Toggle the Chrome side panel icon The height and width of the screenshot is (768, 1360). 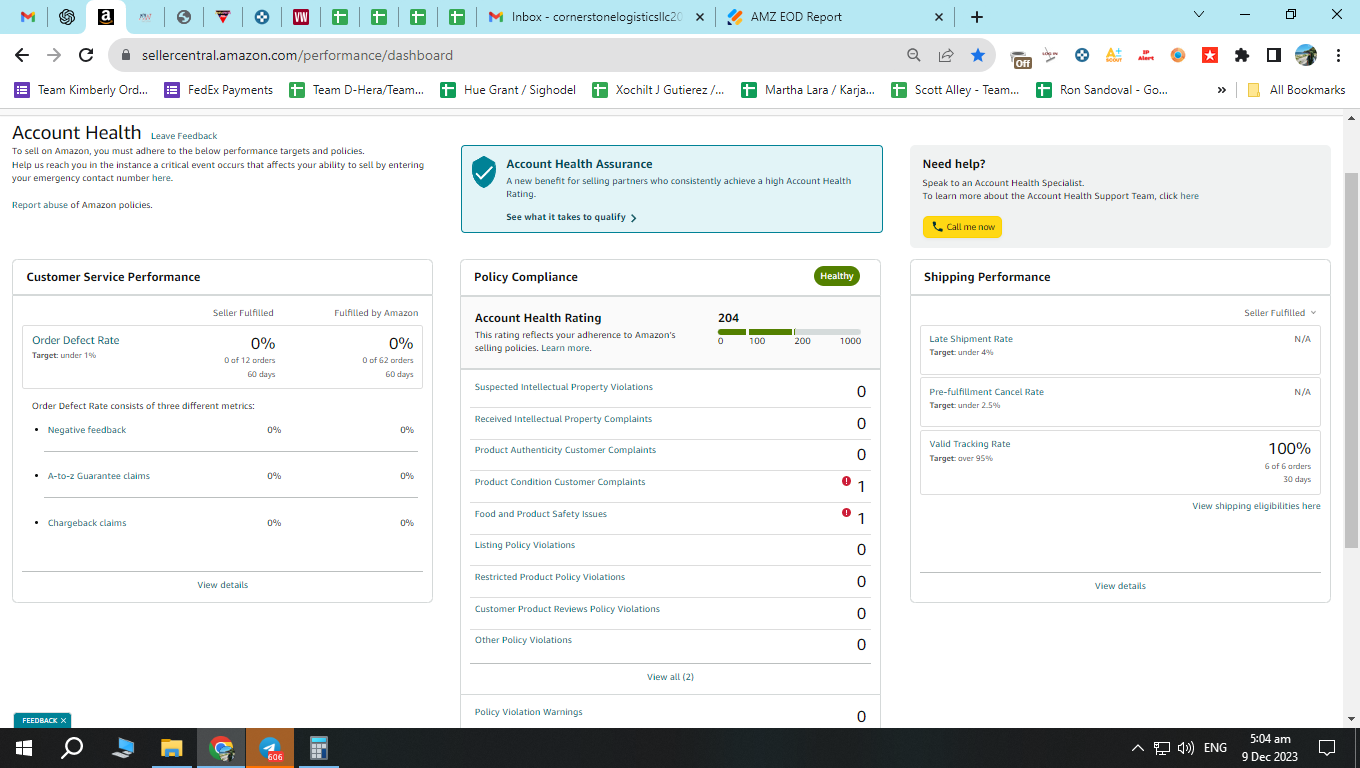(x=1274, y=55)
